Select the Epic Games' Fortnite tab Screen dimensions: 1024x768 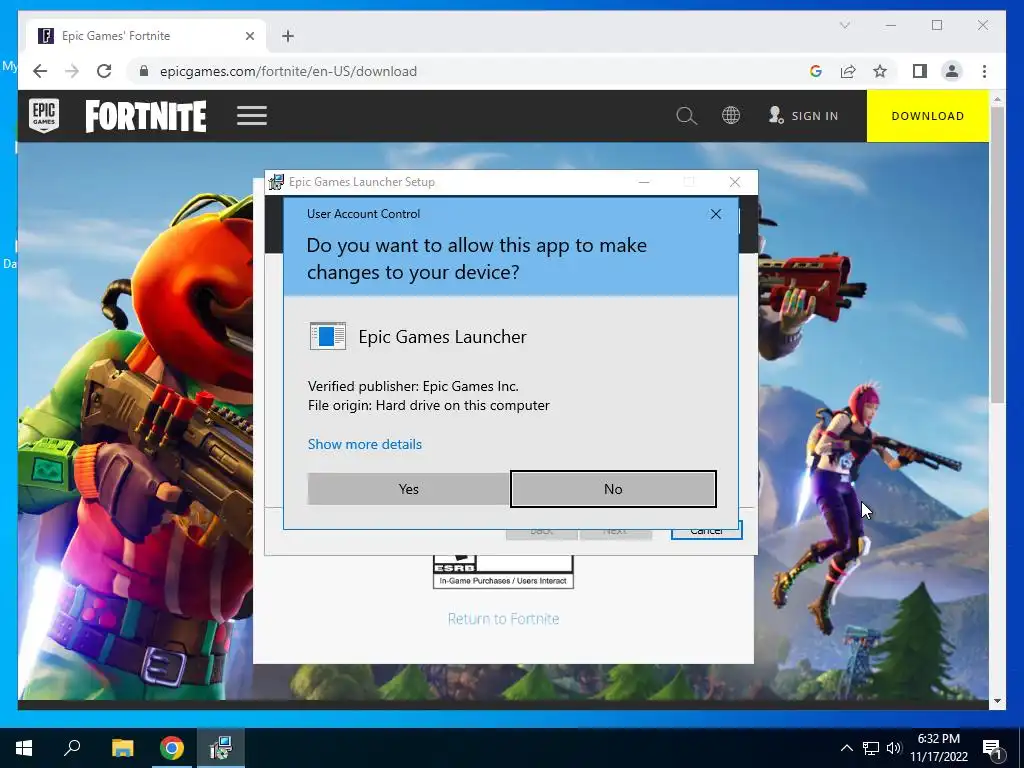pos(145,36)
